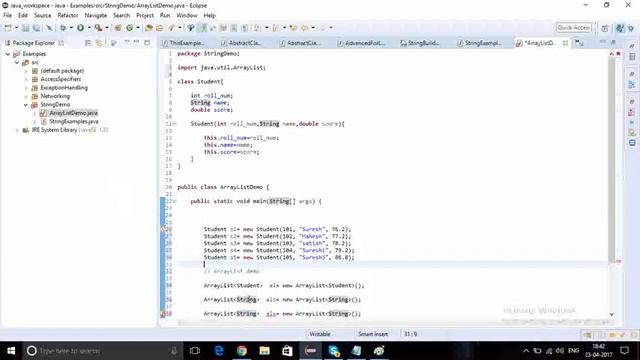Open Google Chrome from taskbar
The width and height of the screenshot is (640, 360).
click(242, 351)
